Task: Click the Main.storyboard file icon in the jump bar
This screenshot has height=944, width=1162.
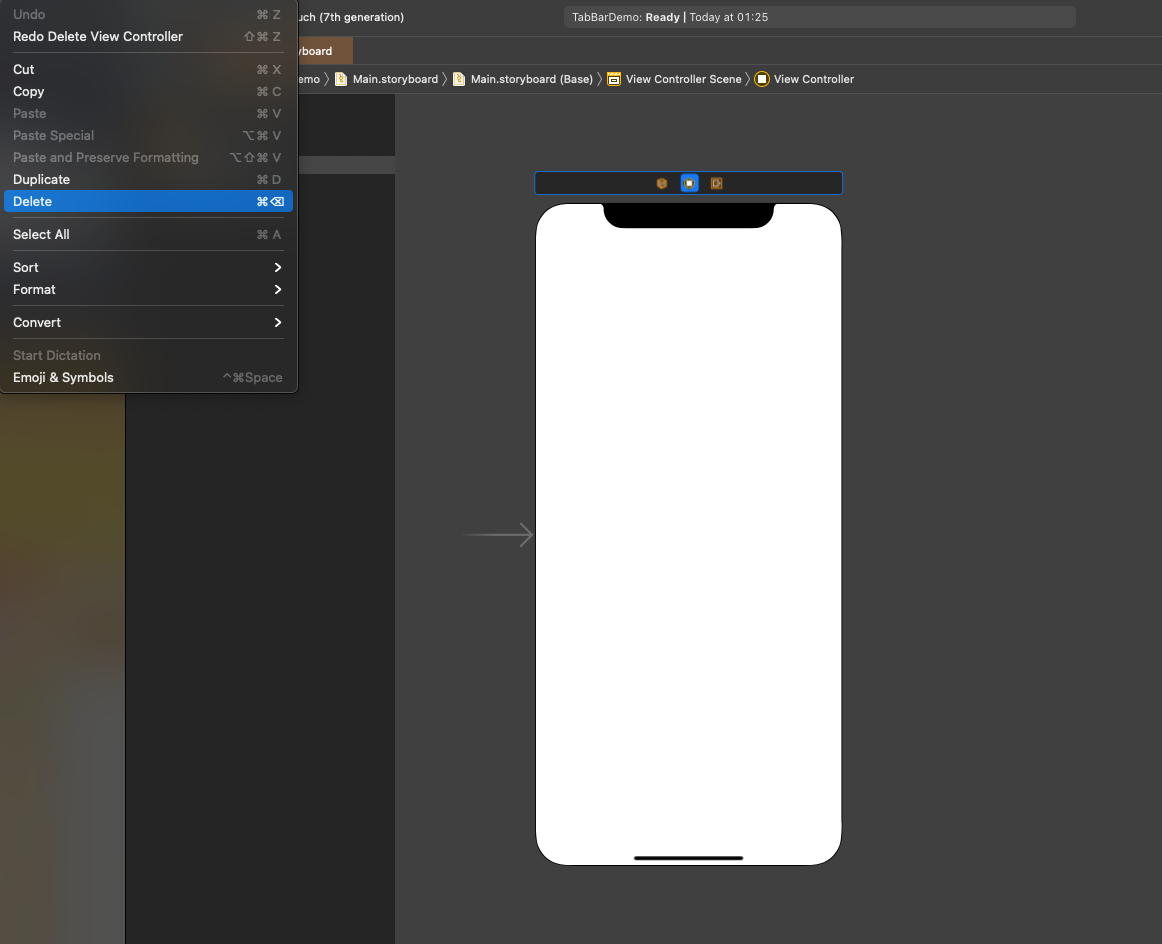Action: tap(341, 78)
